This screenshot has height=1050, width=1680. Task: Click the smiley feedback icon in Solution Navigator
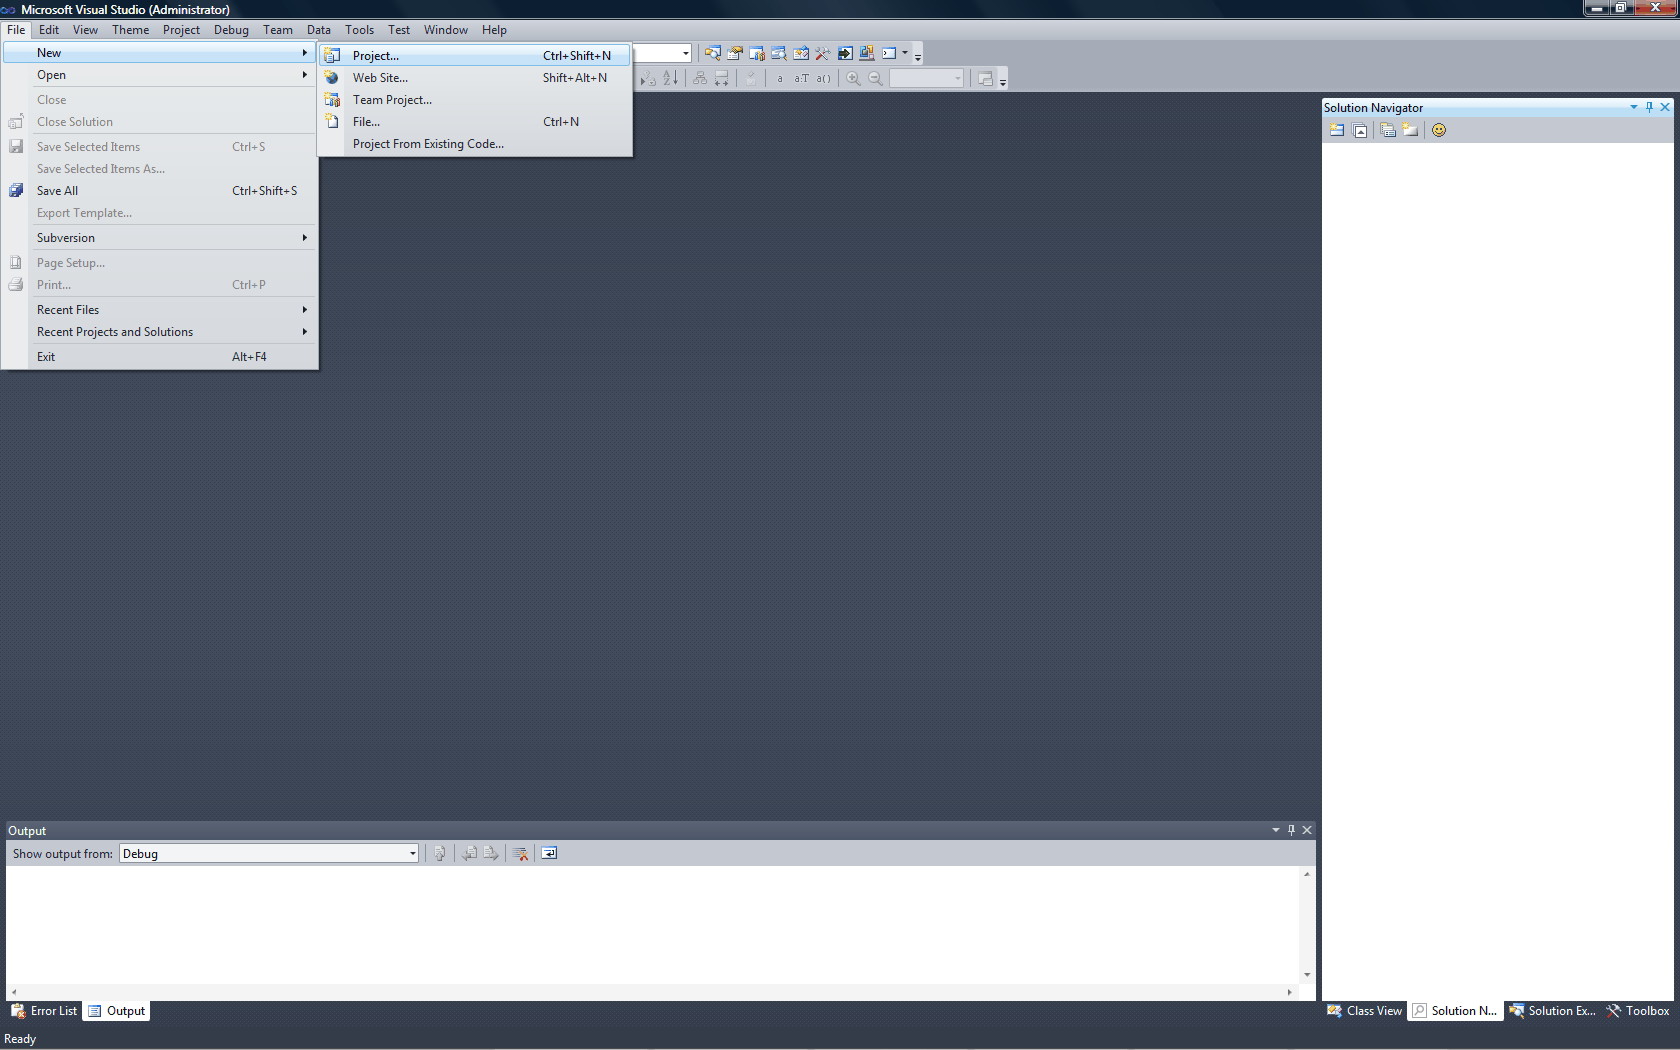(x=1438, y=130)
